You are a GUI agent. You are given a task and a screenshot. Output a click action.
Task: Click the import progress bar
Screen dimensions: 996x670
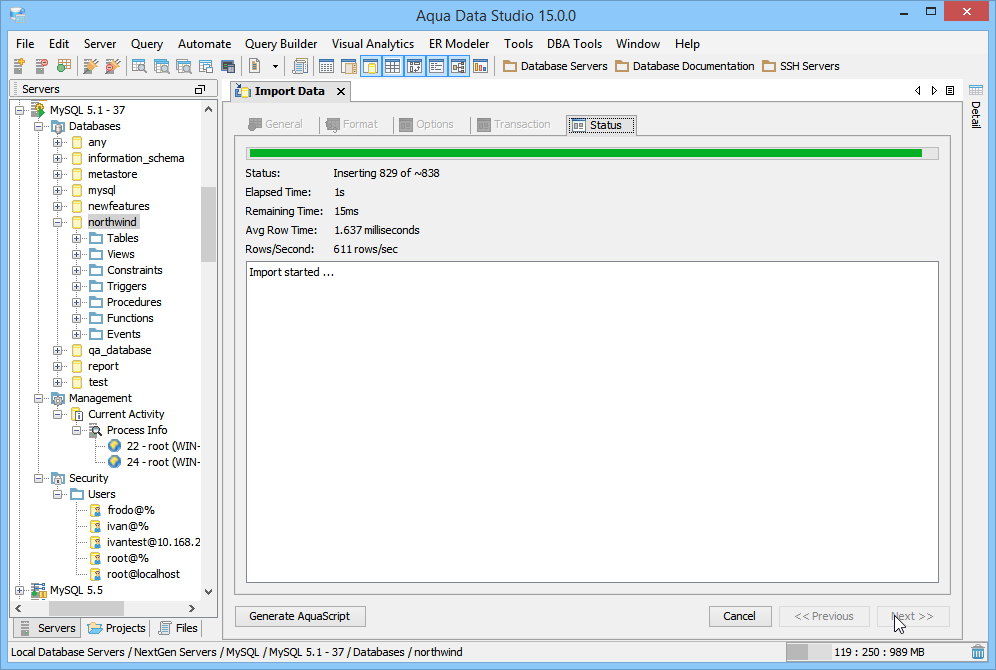point(592,153)
